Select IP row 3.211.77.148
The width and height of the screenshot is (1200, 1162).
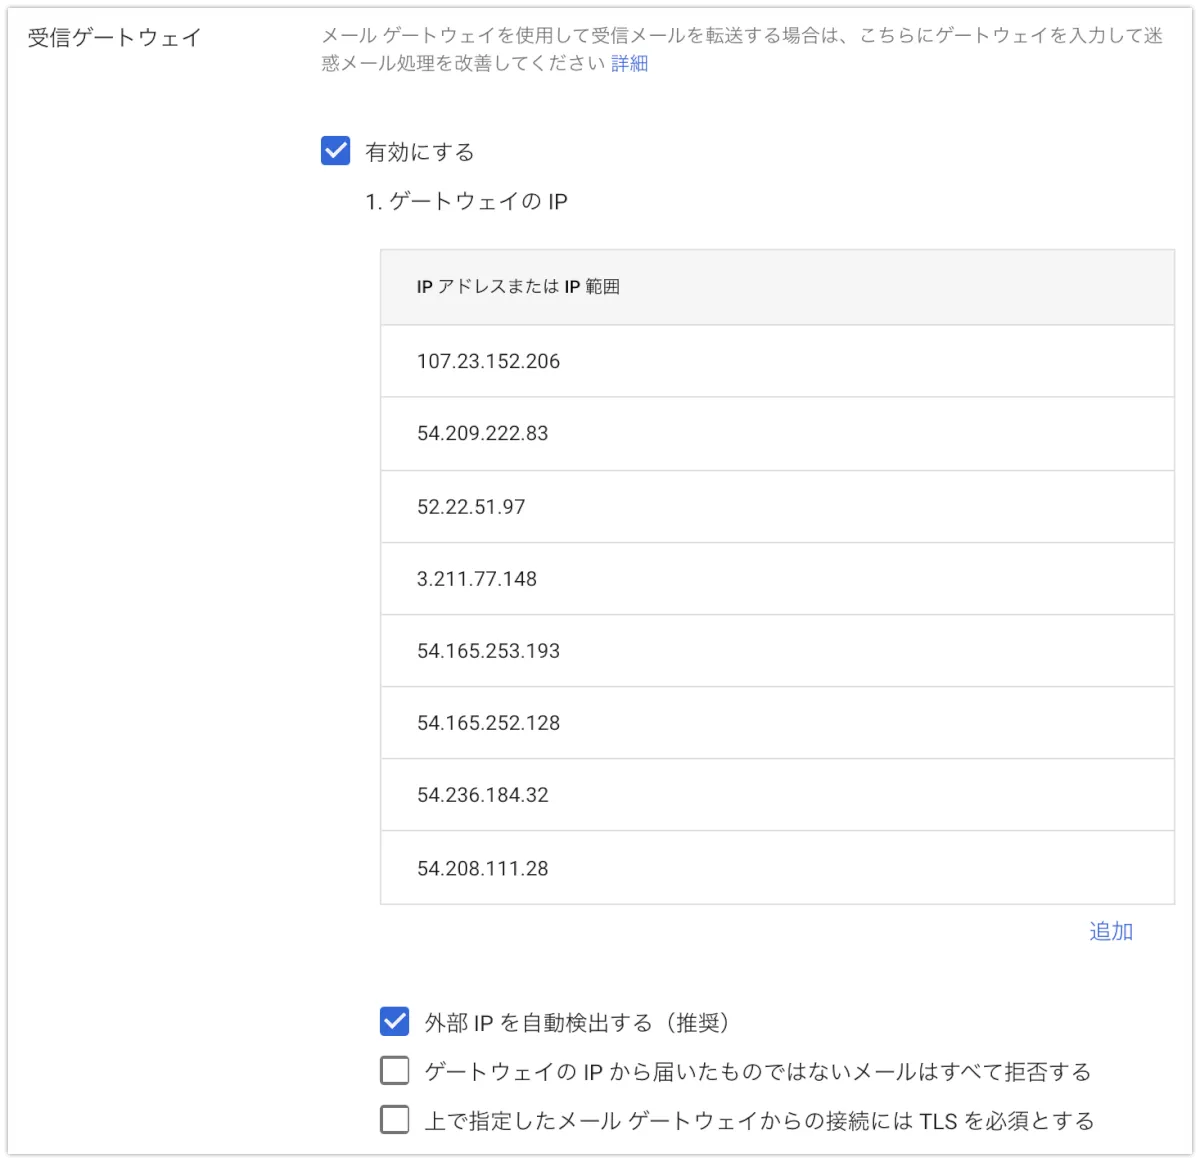477,579
